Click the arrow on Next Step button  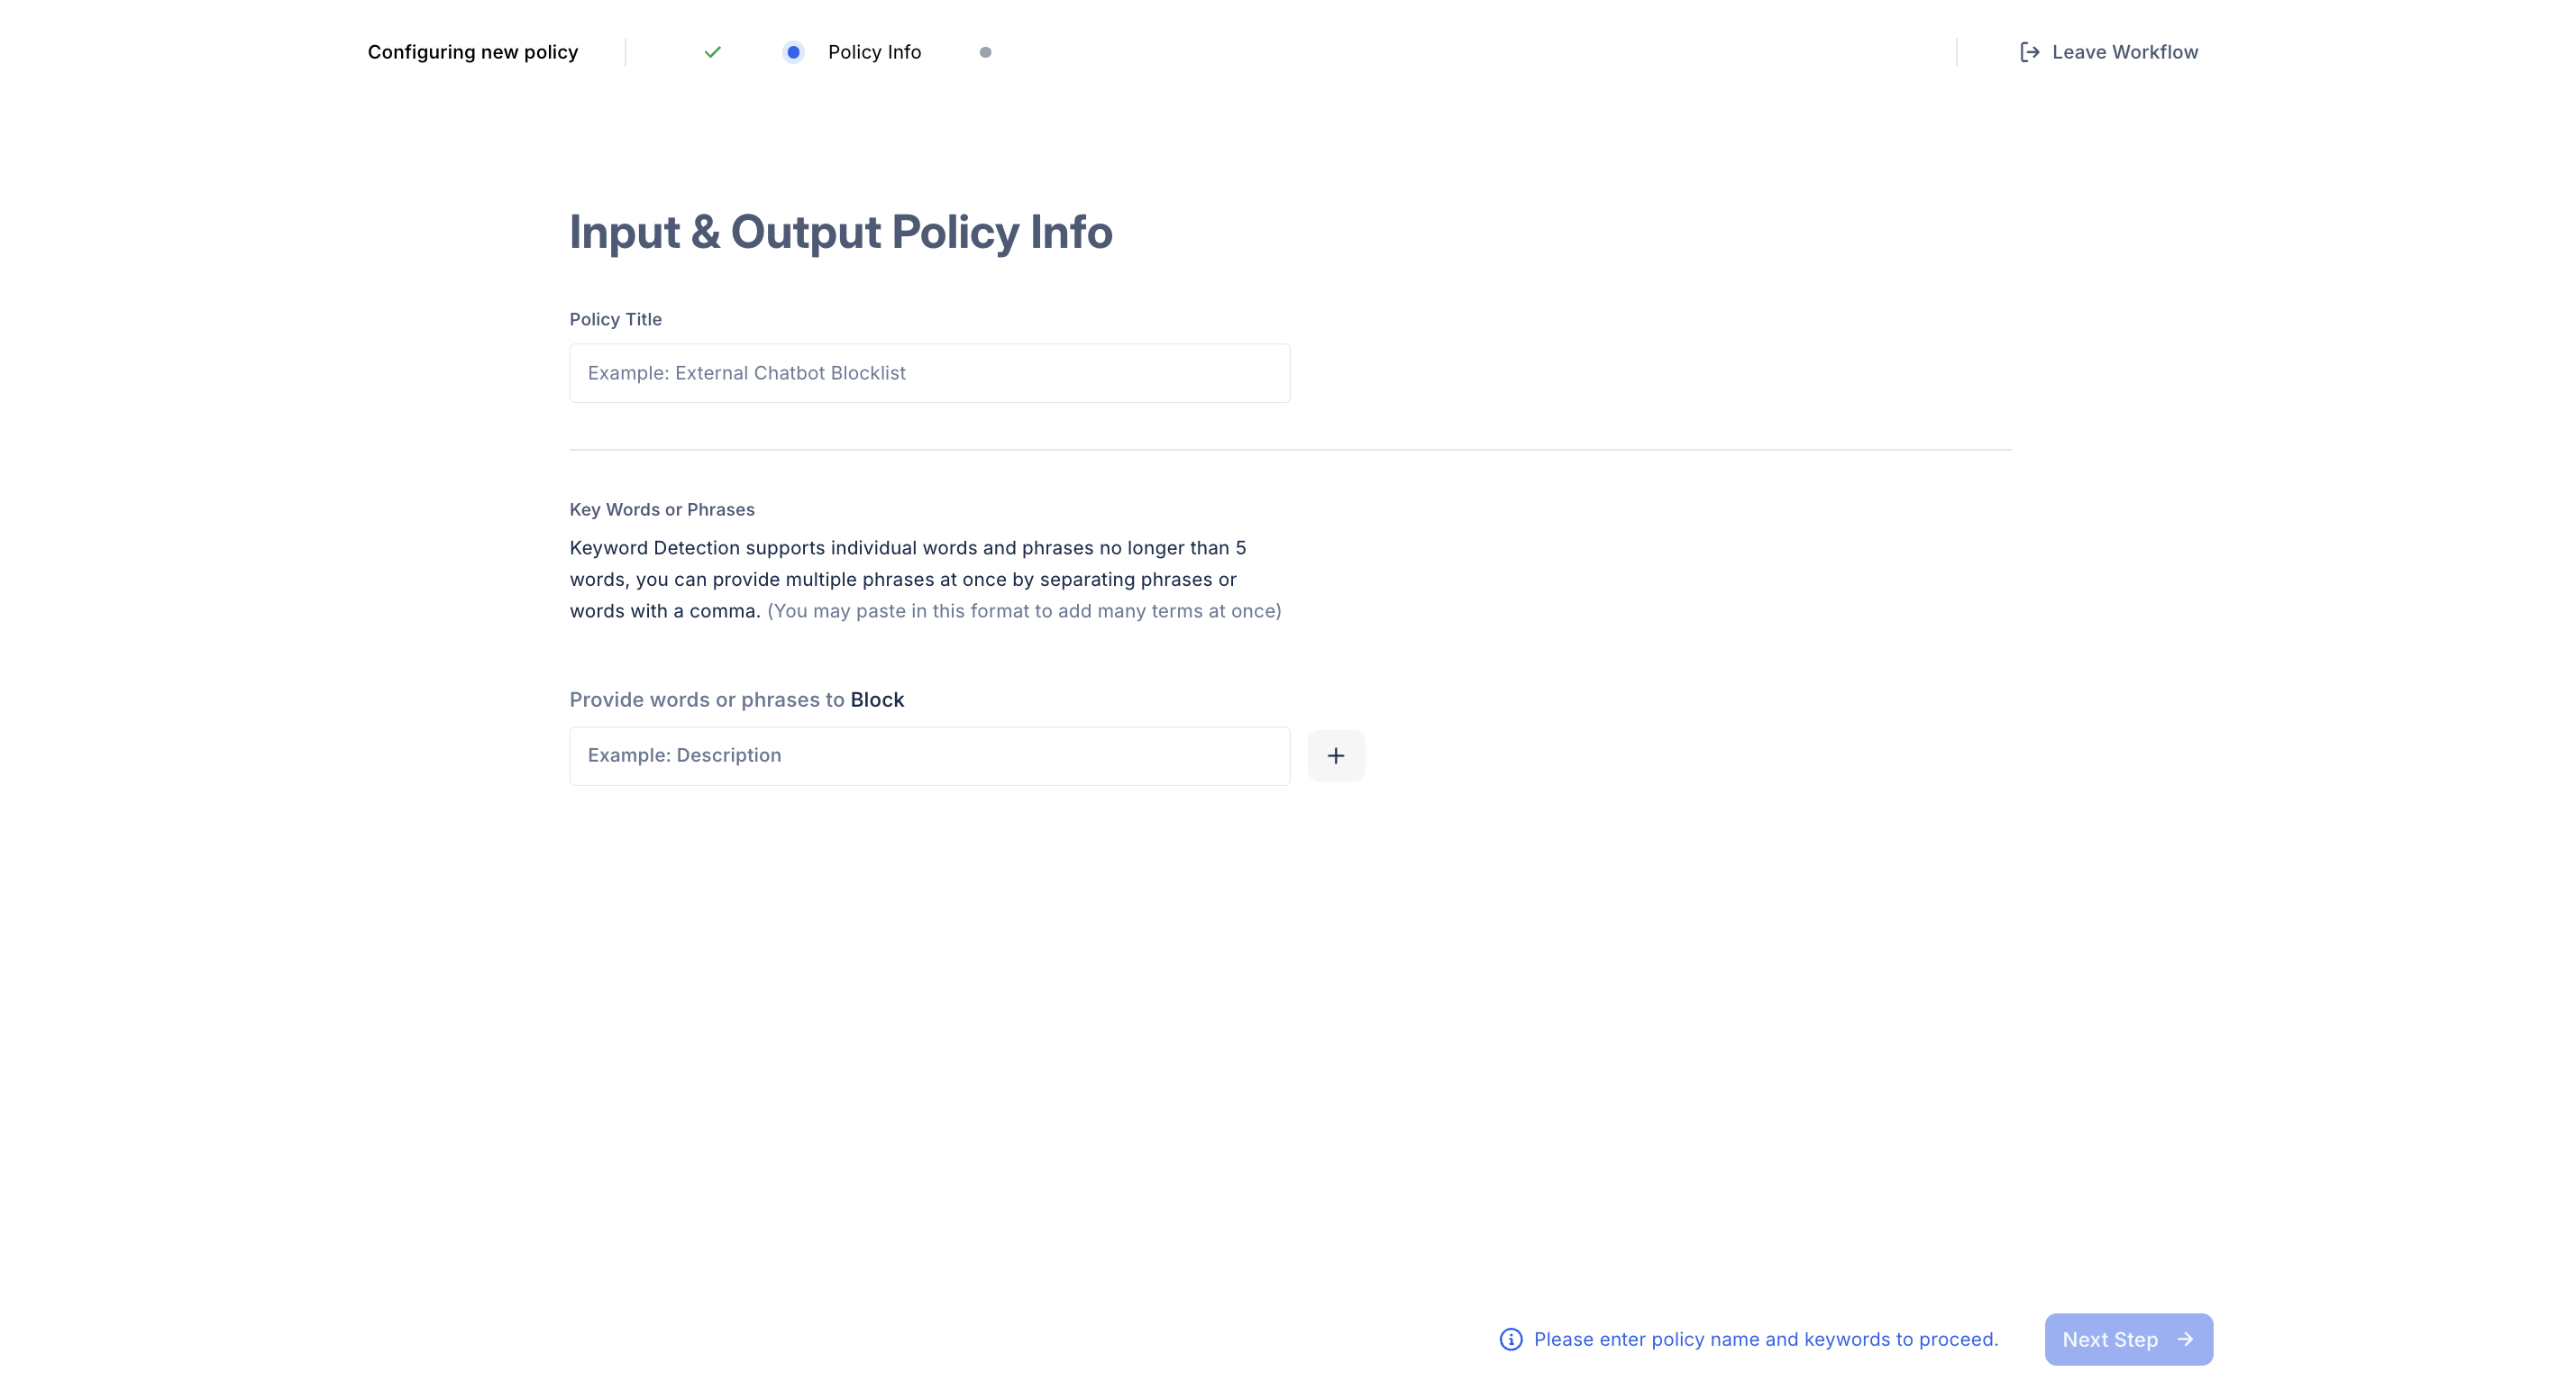[2184, 1339]
